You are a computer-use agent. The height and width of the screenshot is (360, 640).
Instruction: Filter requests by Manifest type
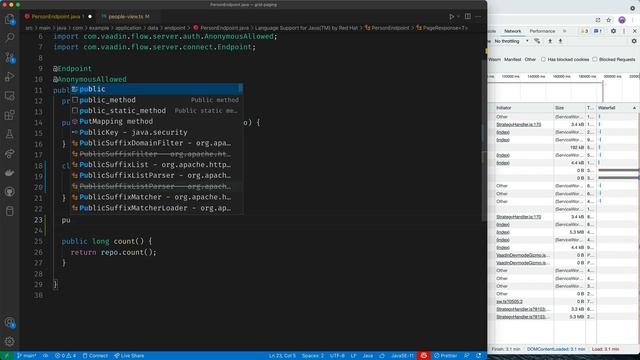pos(512,60)
